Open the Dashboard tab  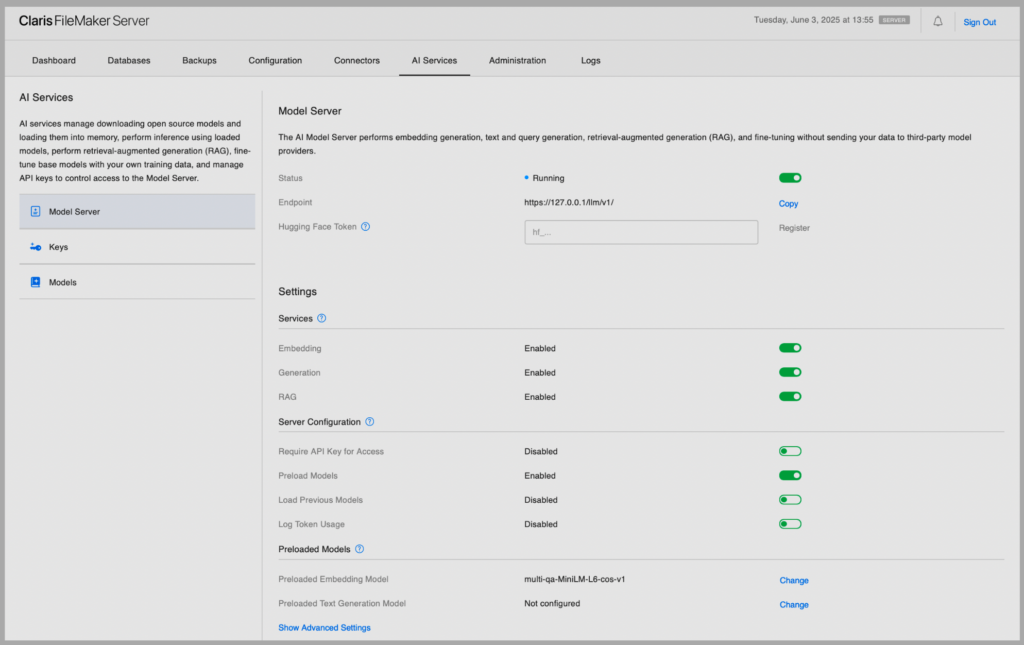click(x=54, y=60)
